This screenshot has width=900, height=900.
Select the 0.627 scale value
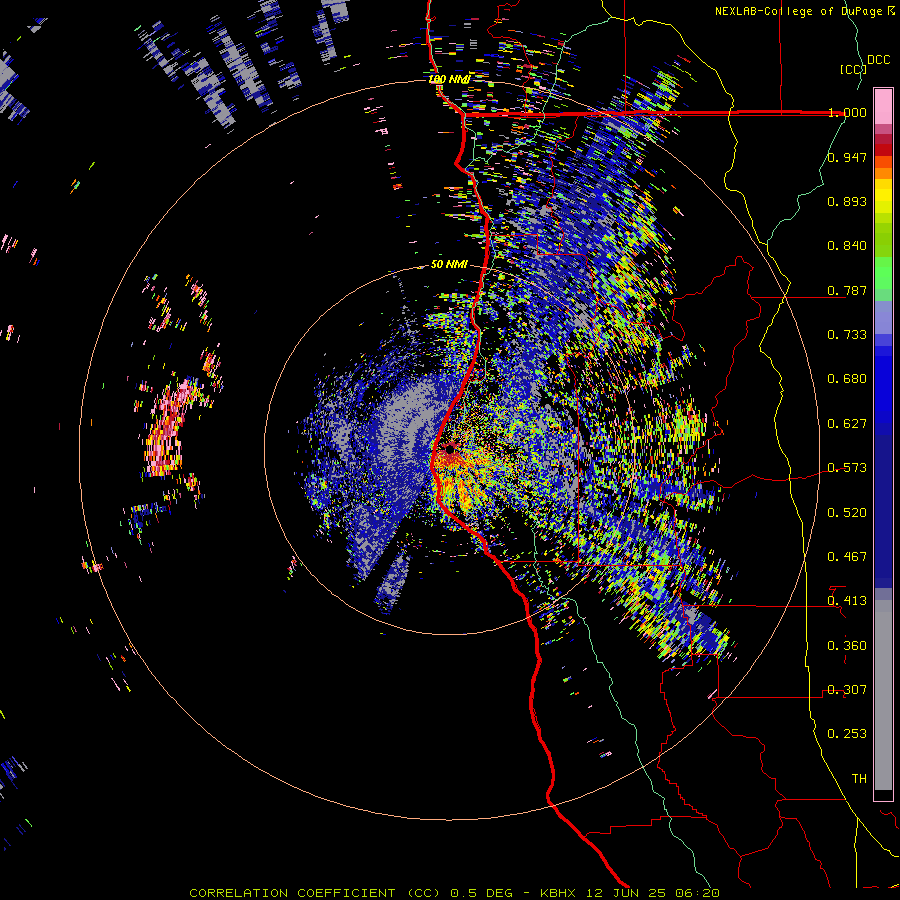(x=847, y=424)
